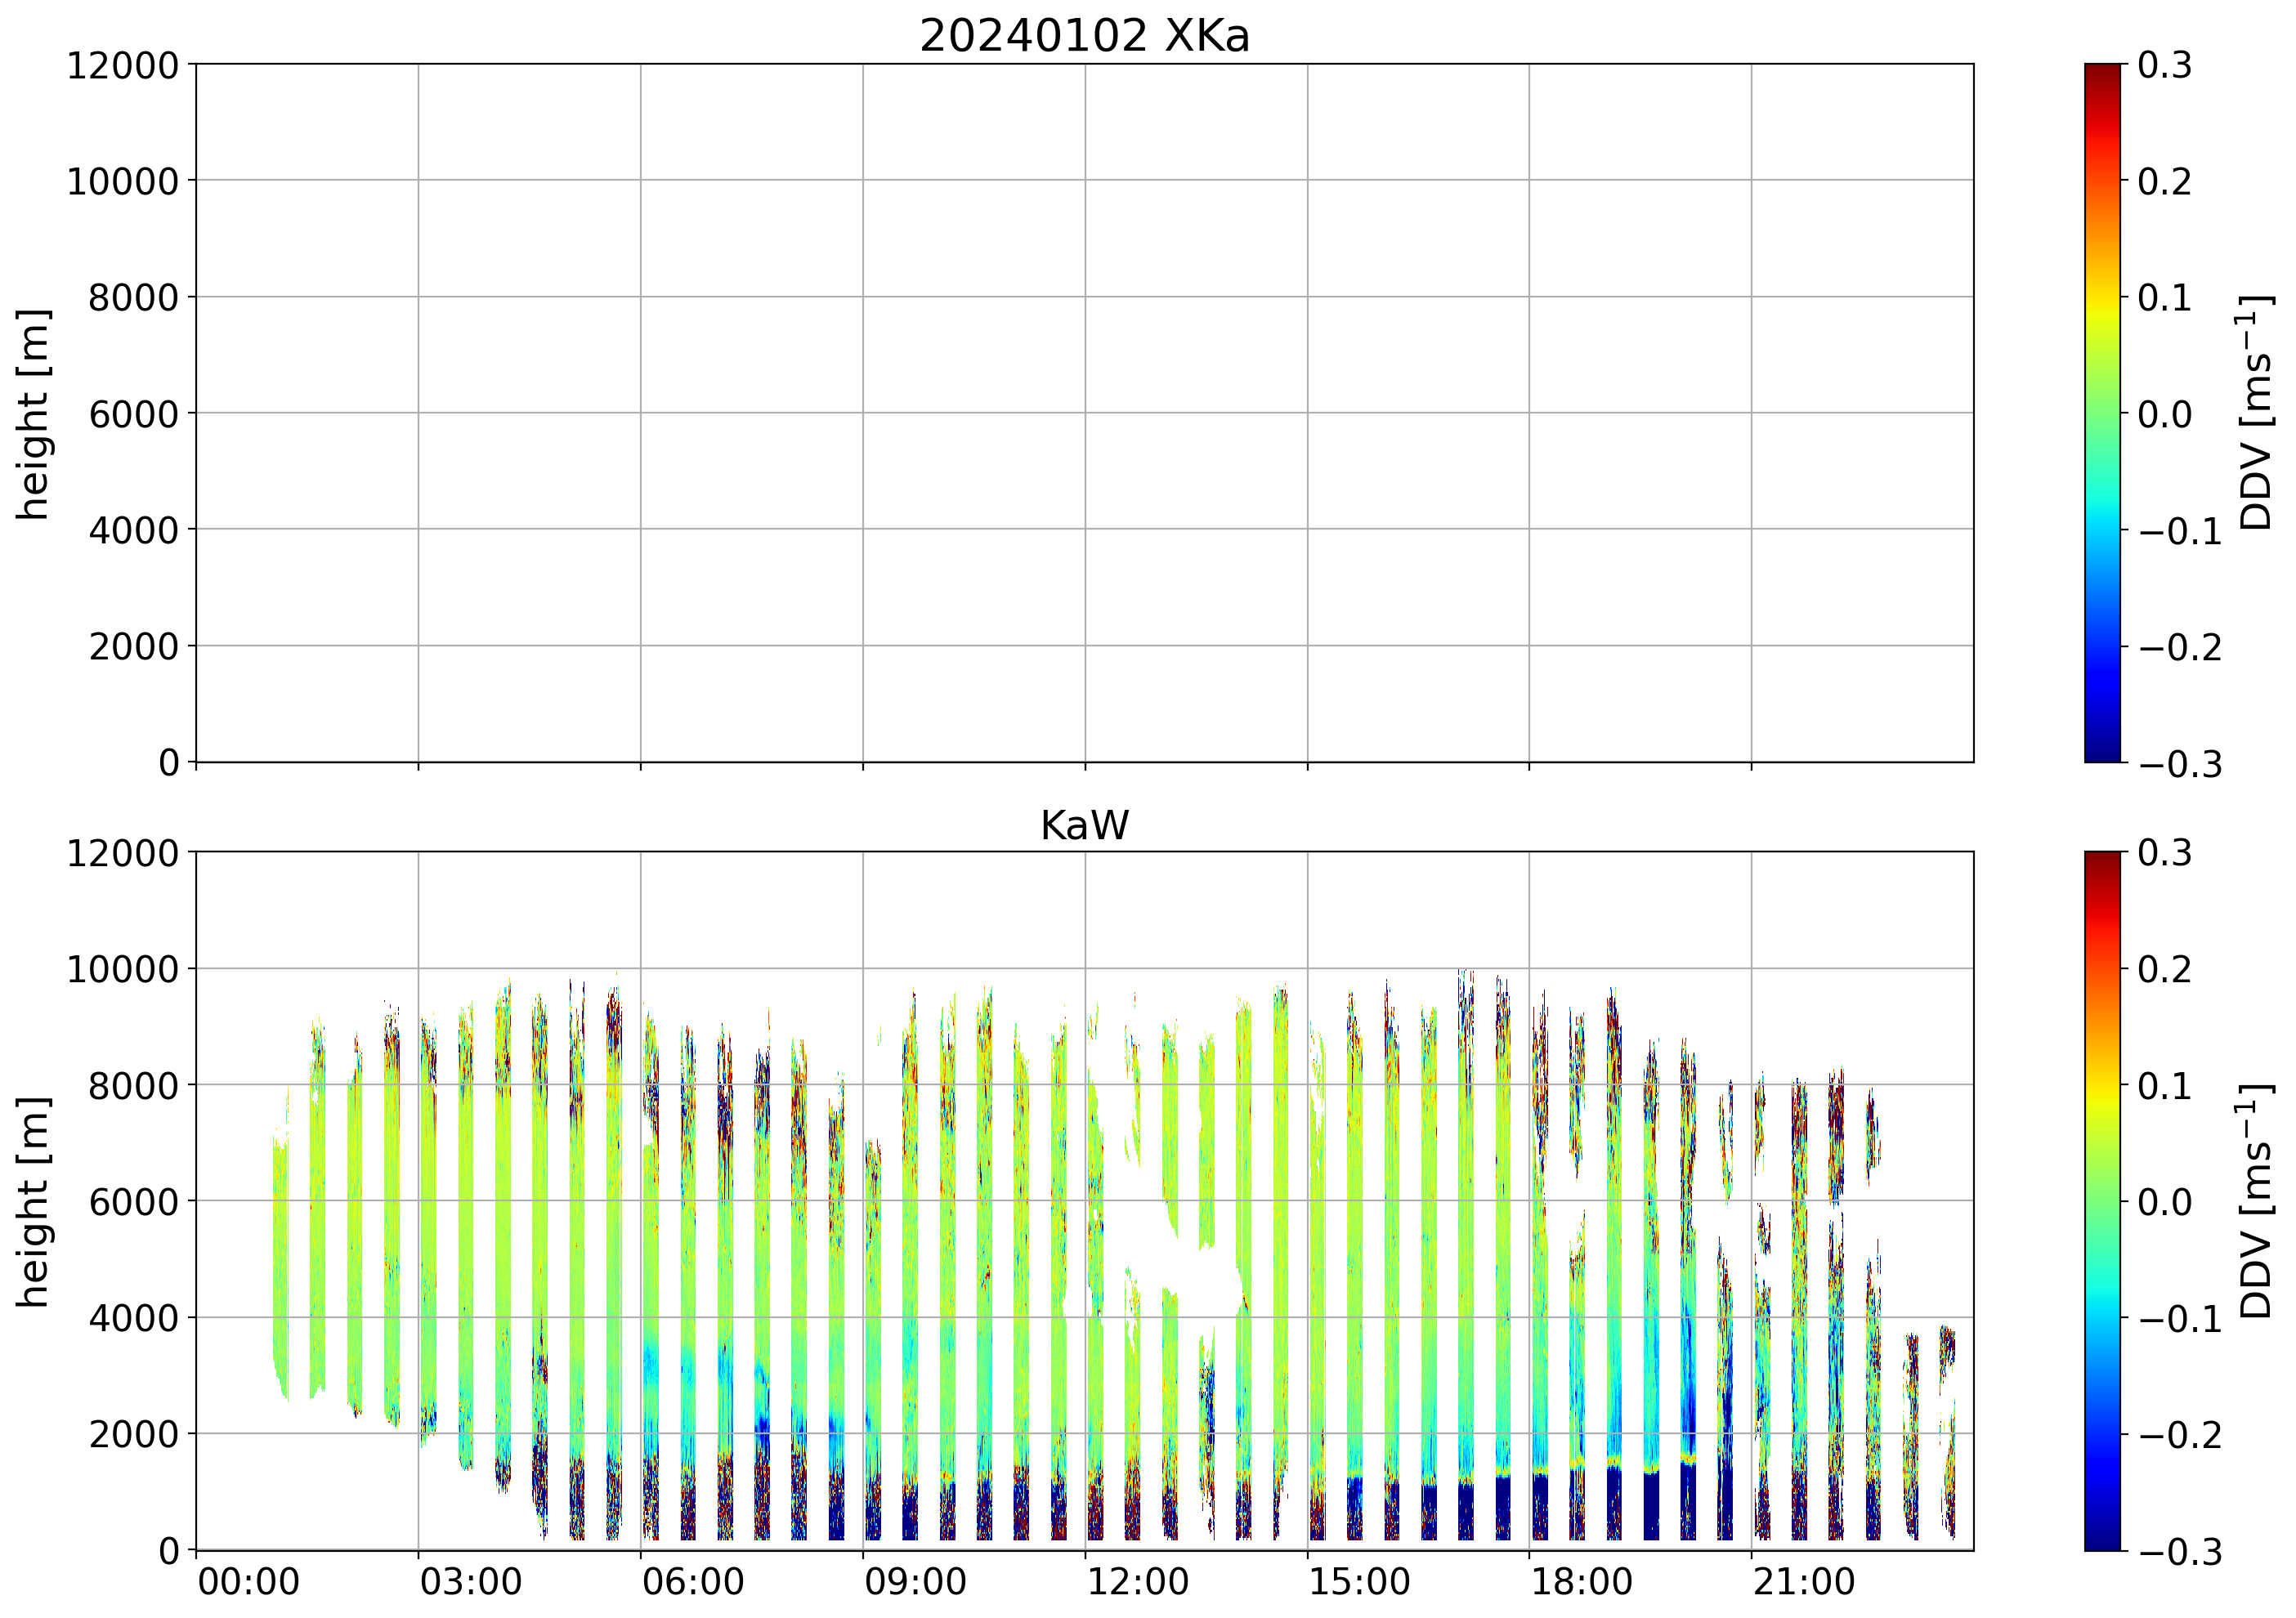Click the 06:00 x-axis tick label
Image resolution: width=2296 pixels, height=1618 pixels.
tap(693, 1583)
